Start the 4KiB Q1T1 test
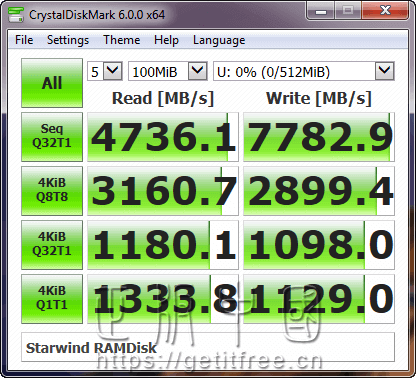The height and width of the screenshot is (378, 416). (x=52, y=299)
